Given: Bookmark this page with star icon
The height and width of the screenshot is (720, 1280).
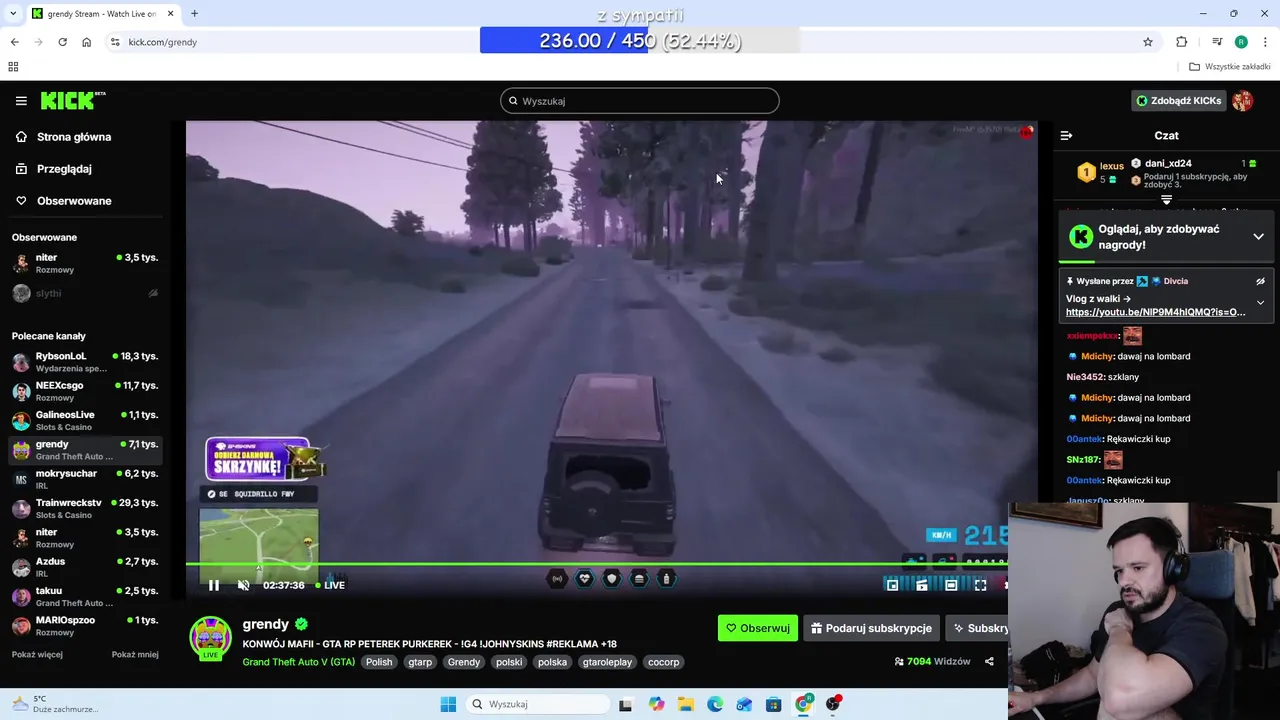Looking at the screenshot, I should point(1148,42).
